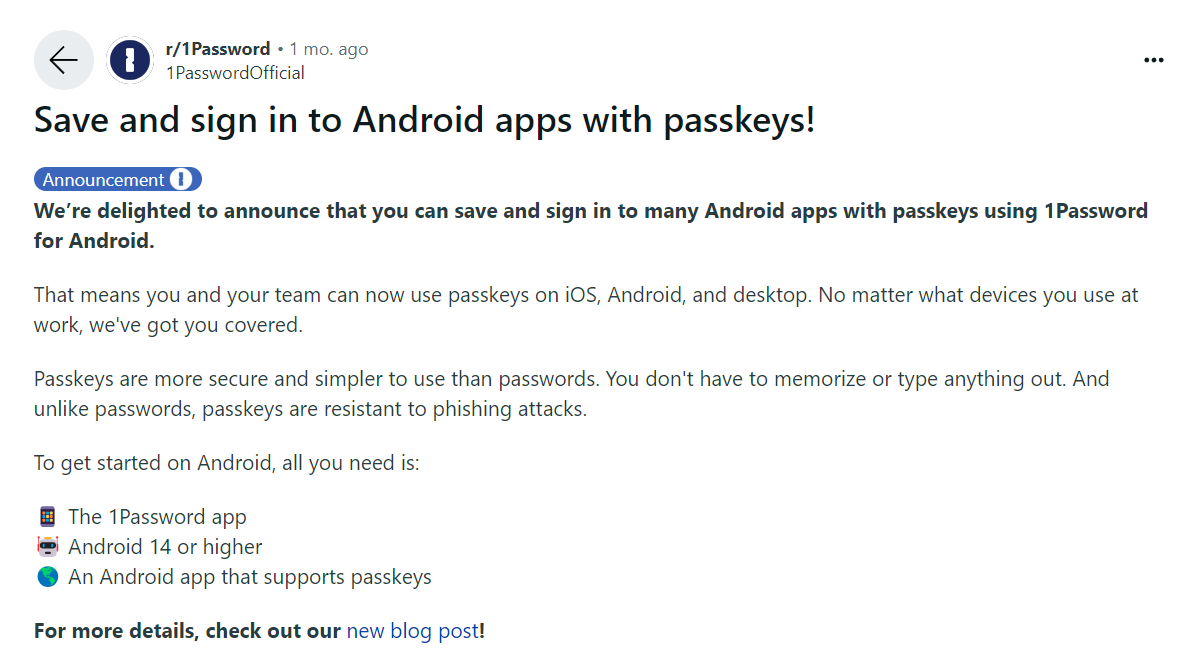
Task: Go to the r/1Password subreddit name link
Action: (217, 49)
